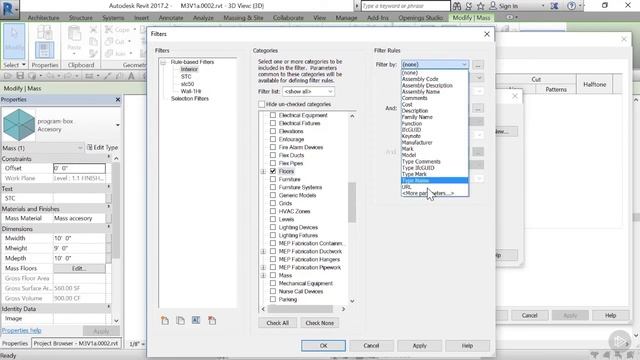This screenshot has width=640, height=360.
Task: Expand the Mass category subcategories
Action: tap(263, 276)
